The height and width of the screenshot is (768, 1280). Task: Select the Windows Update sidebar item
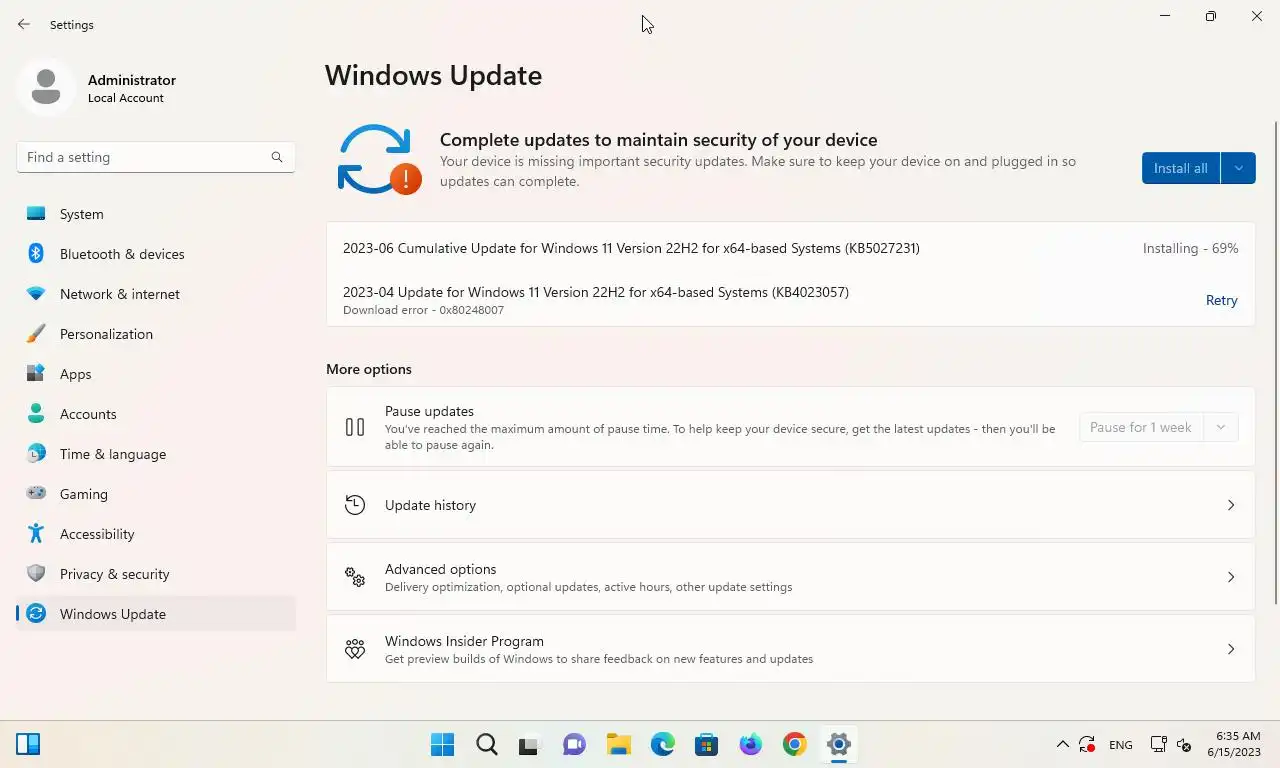pyautogui.click(x=156, y=614)
